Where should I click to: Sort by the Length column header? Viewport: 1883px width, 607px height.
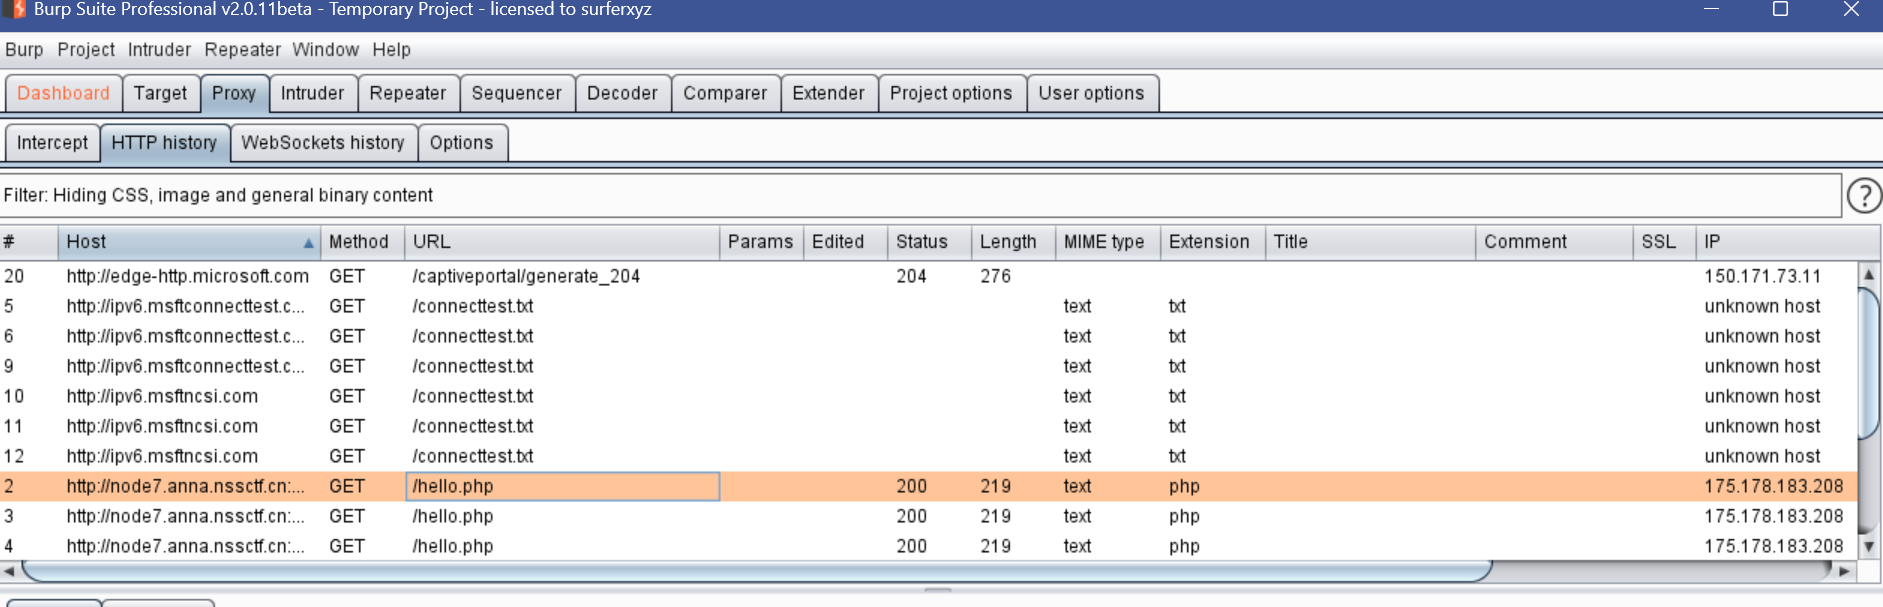(1007, 242)
